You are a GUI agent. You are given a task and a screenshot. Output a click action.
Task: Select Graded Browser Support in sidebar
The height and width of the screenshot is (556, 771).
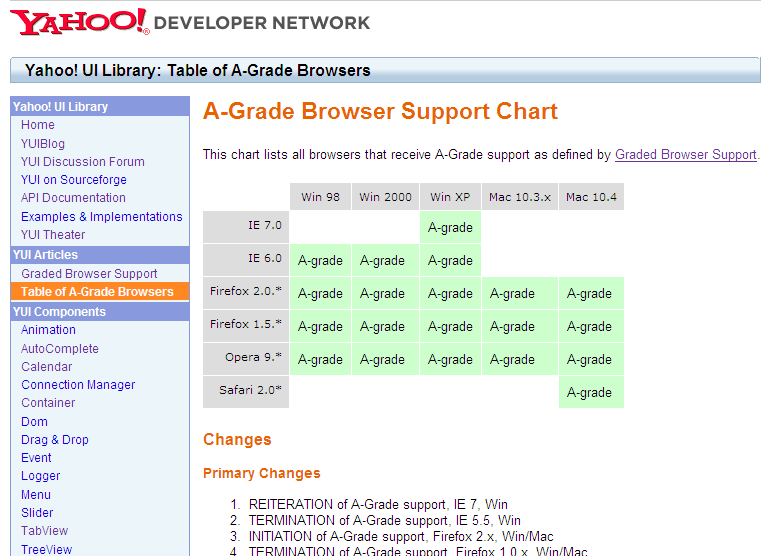pos(89,274)
